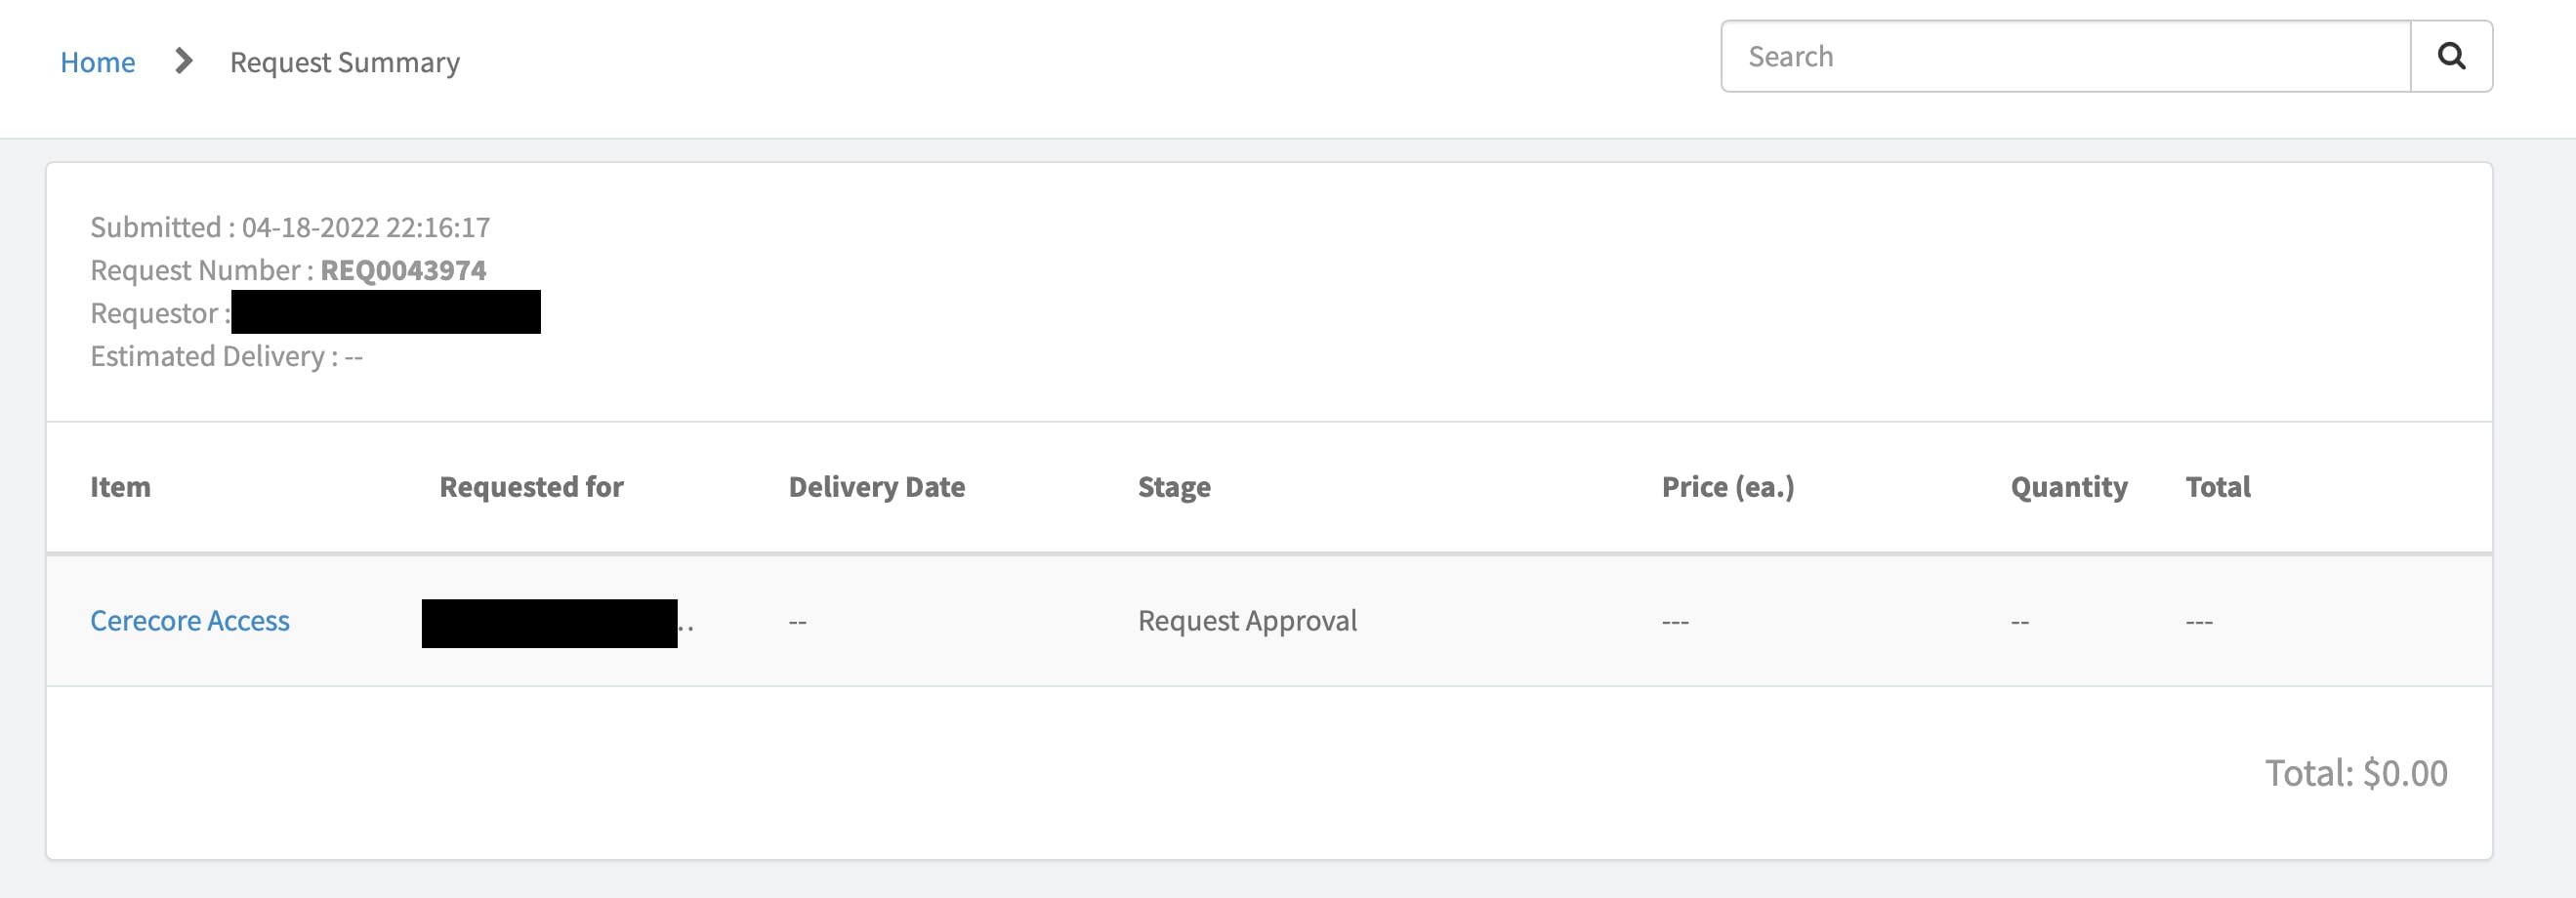Select the Request Summary breadcrumb label
Screen dimensions: 2576x898
point(344,62)
